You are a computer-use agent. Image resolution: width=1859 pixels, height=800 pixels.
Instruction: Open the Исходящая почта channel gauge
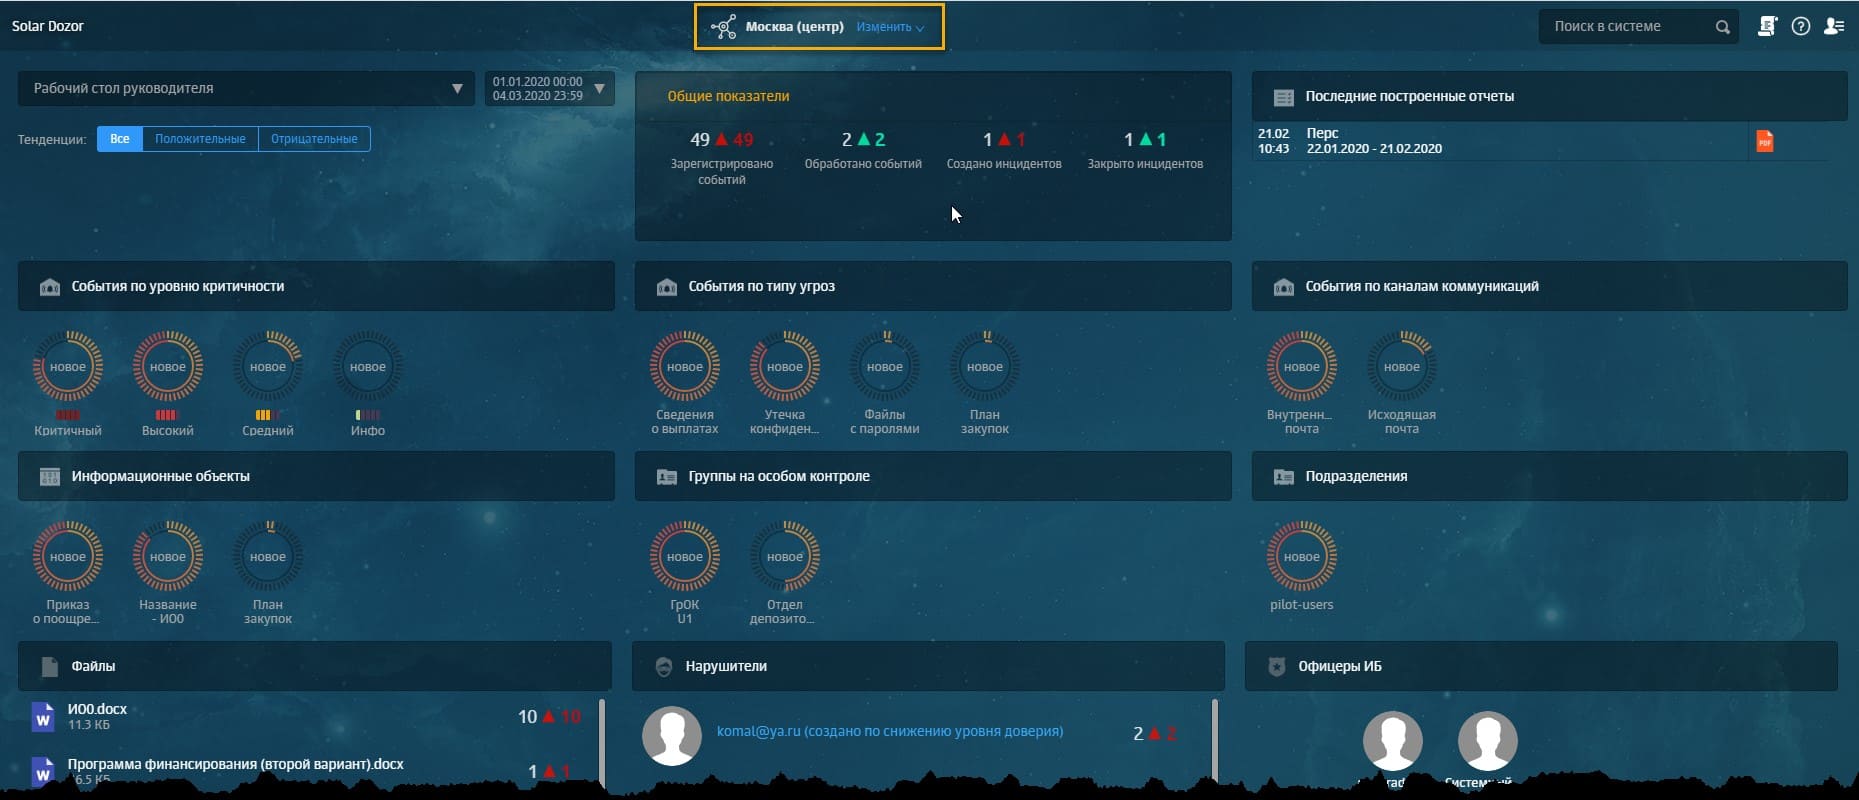point(1402,367)
